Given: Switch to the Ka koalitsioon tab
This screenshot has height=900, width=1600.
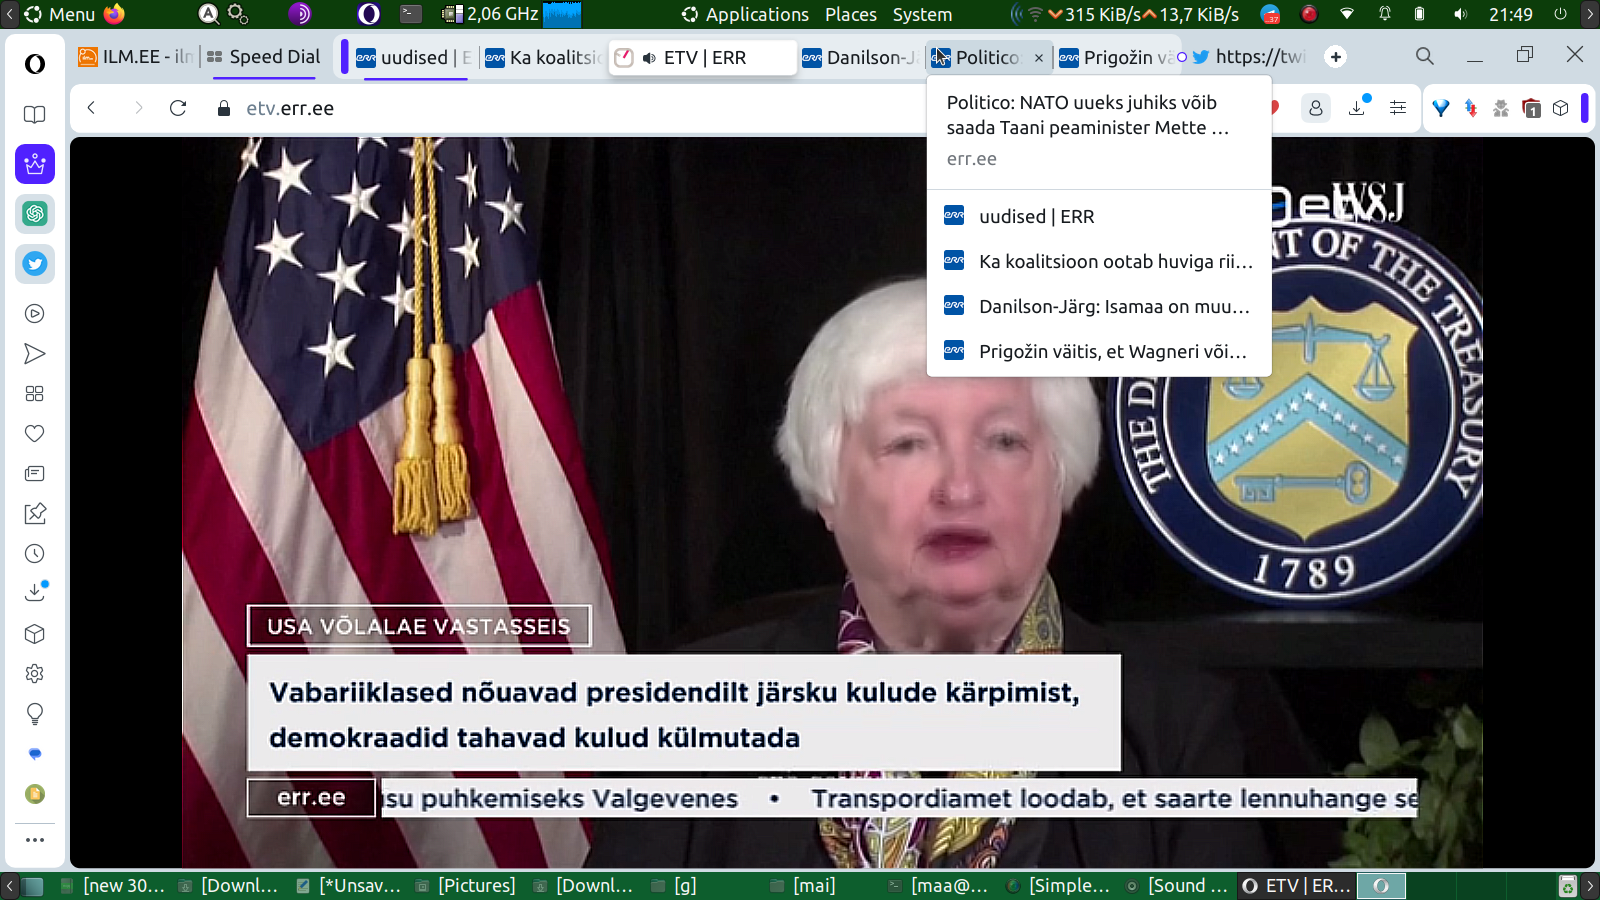Looking at the screenshot, I should point(543,57).
